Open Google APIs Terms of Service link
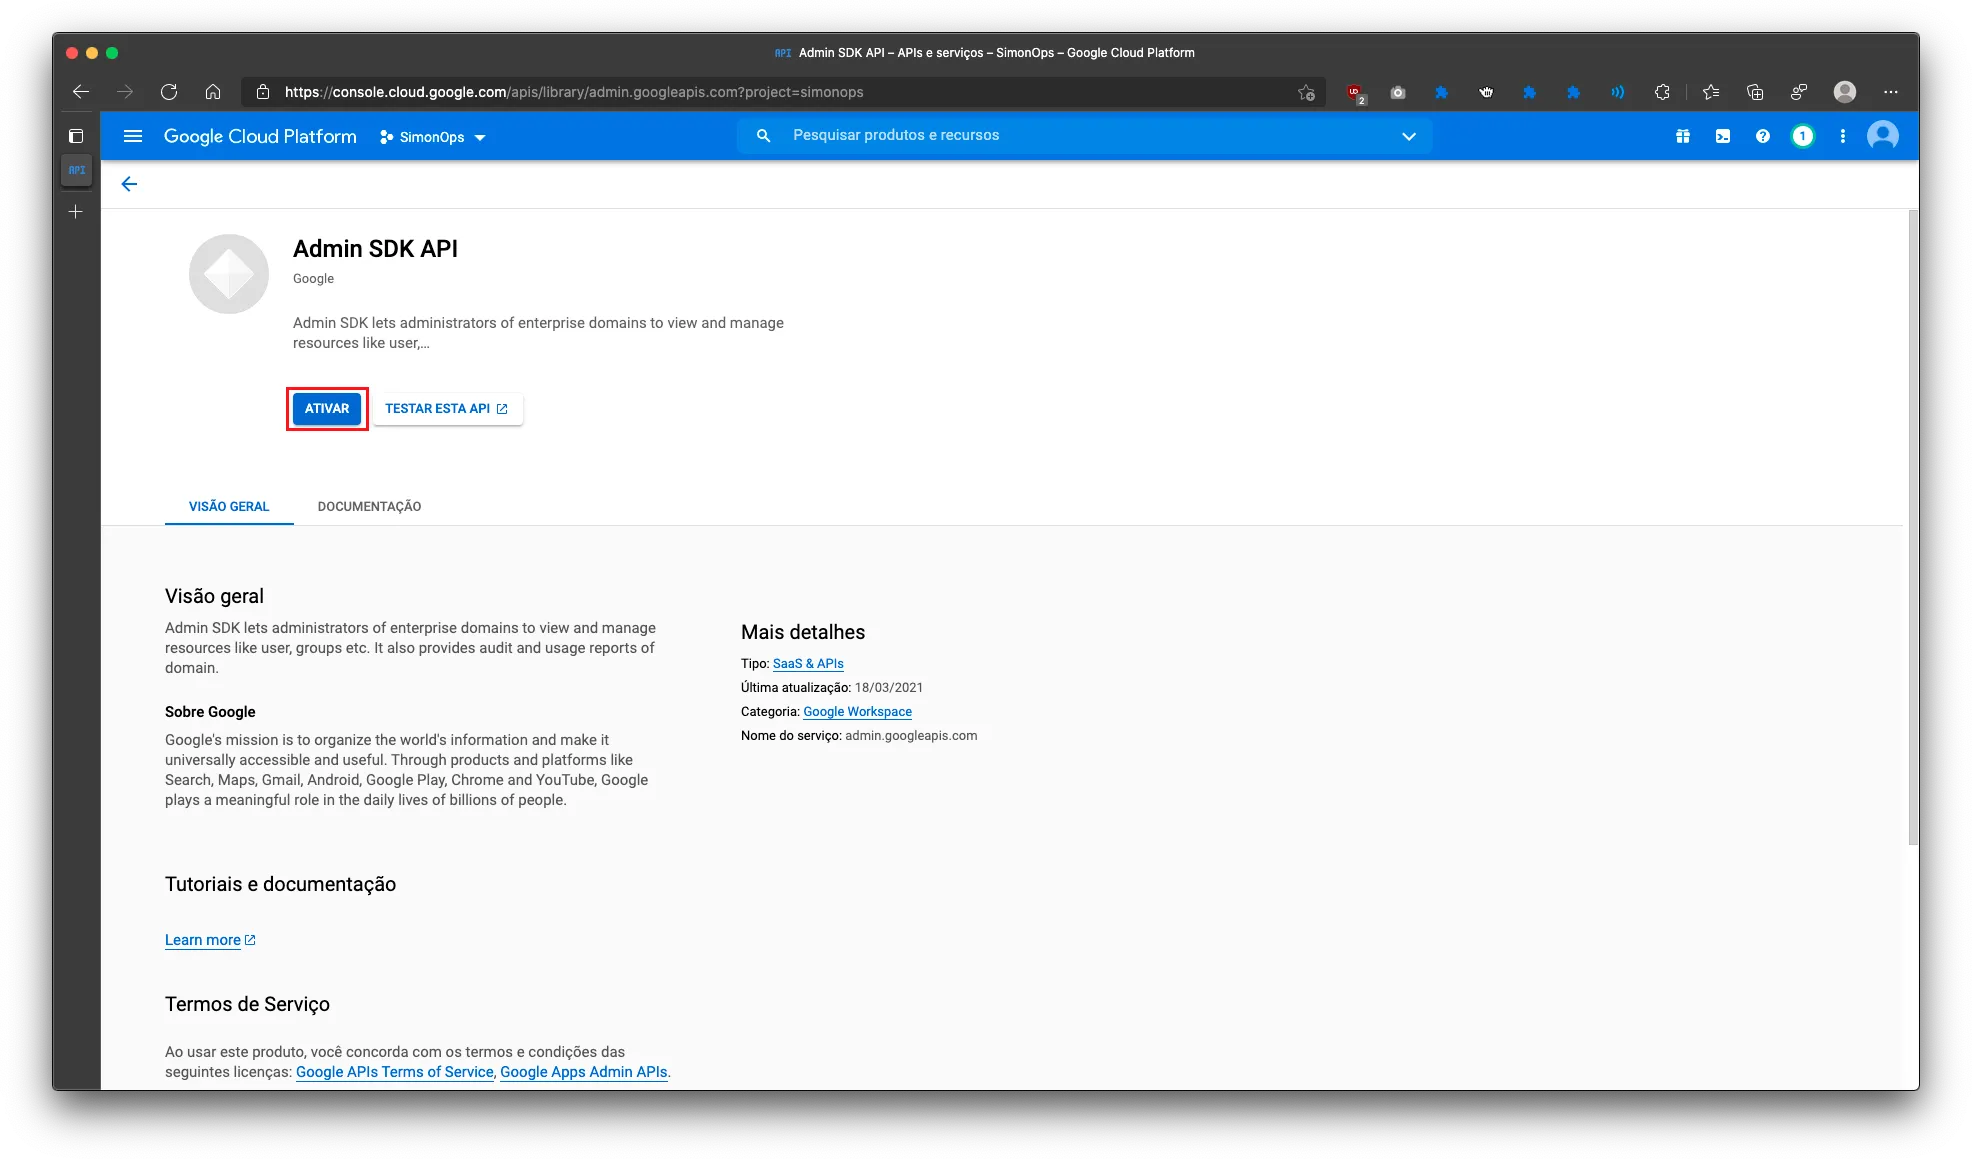This screenshot has width=1972, height=1159. [x=395, y=1072]
